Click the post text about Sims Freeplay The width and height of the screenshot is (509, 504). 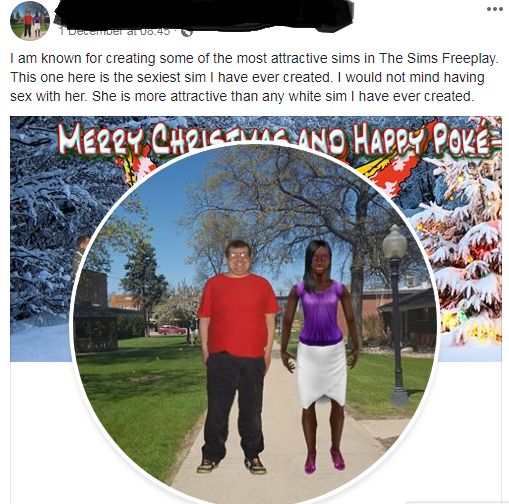click(255, 77)
